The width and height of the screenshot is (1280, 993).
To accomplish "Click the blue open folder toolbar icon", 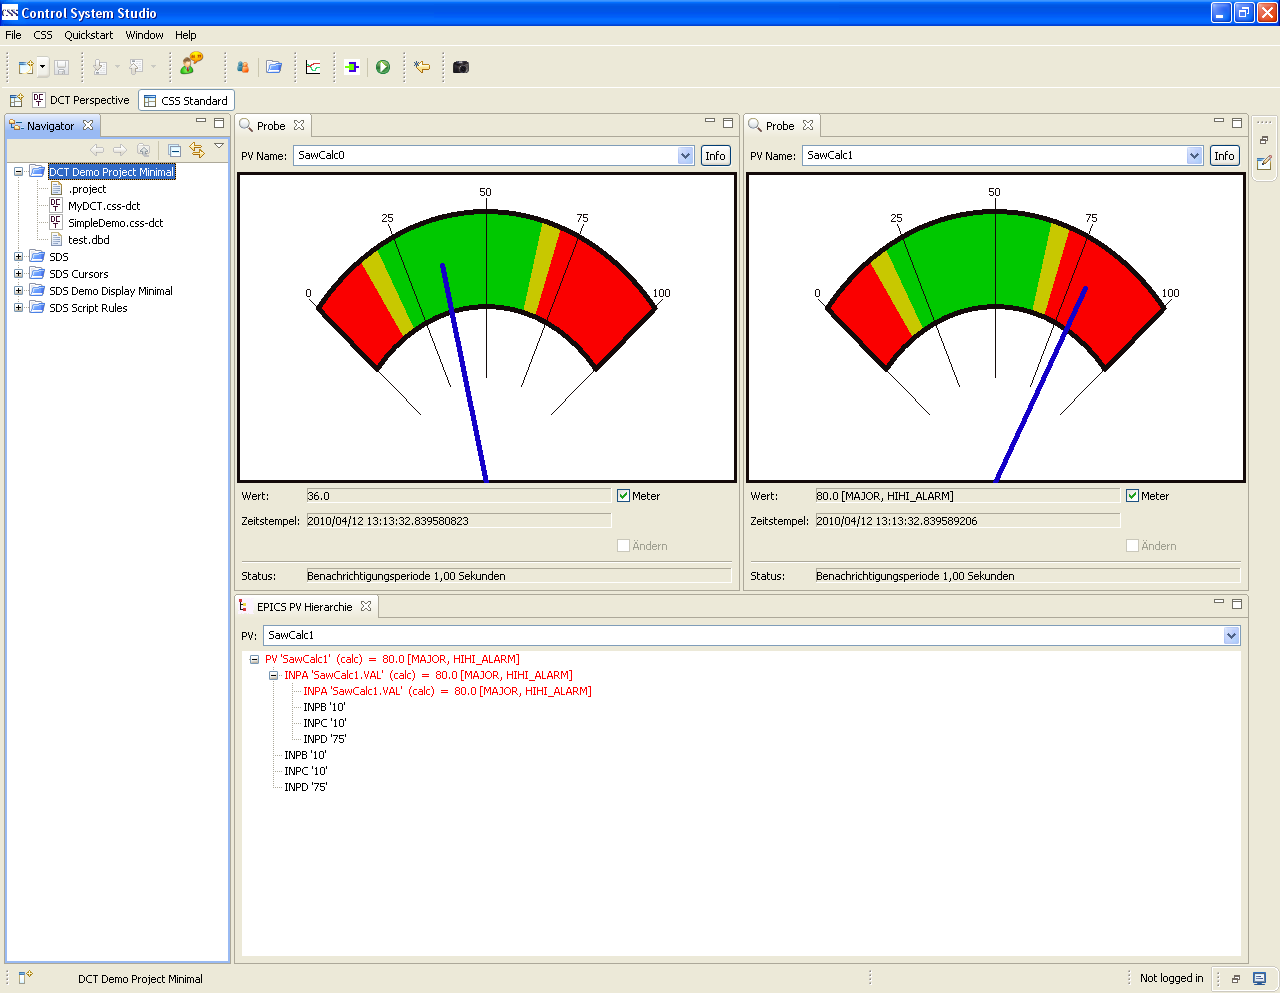I will (x=274, y=67).
